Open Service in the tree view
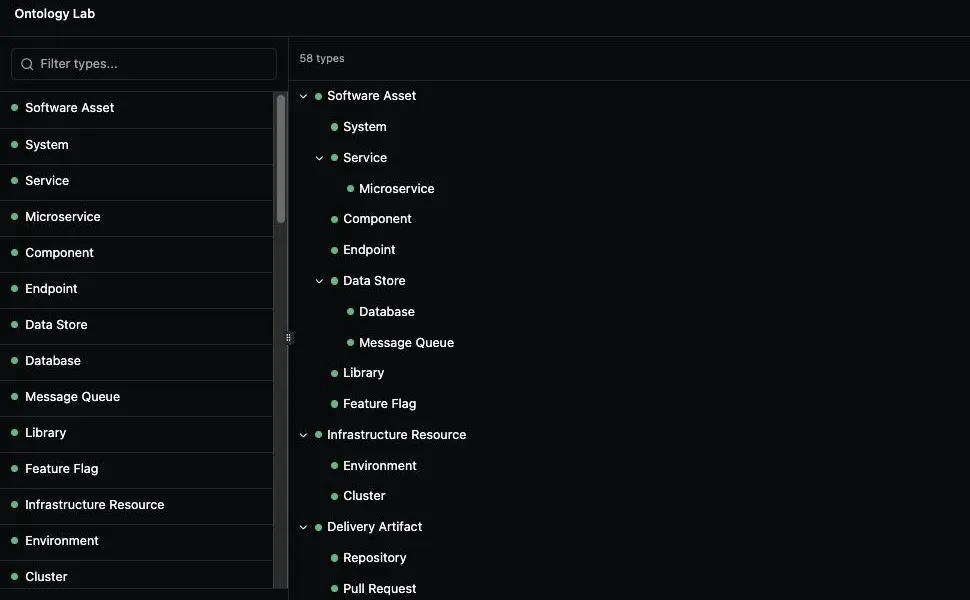Image resolution: width=970 pixels, height=600 pixels. tap(365, 158)
